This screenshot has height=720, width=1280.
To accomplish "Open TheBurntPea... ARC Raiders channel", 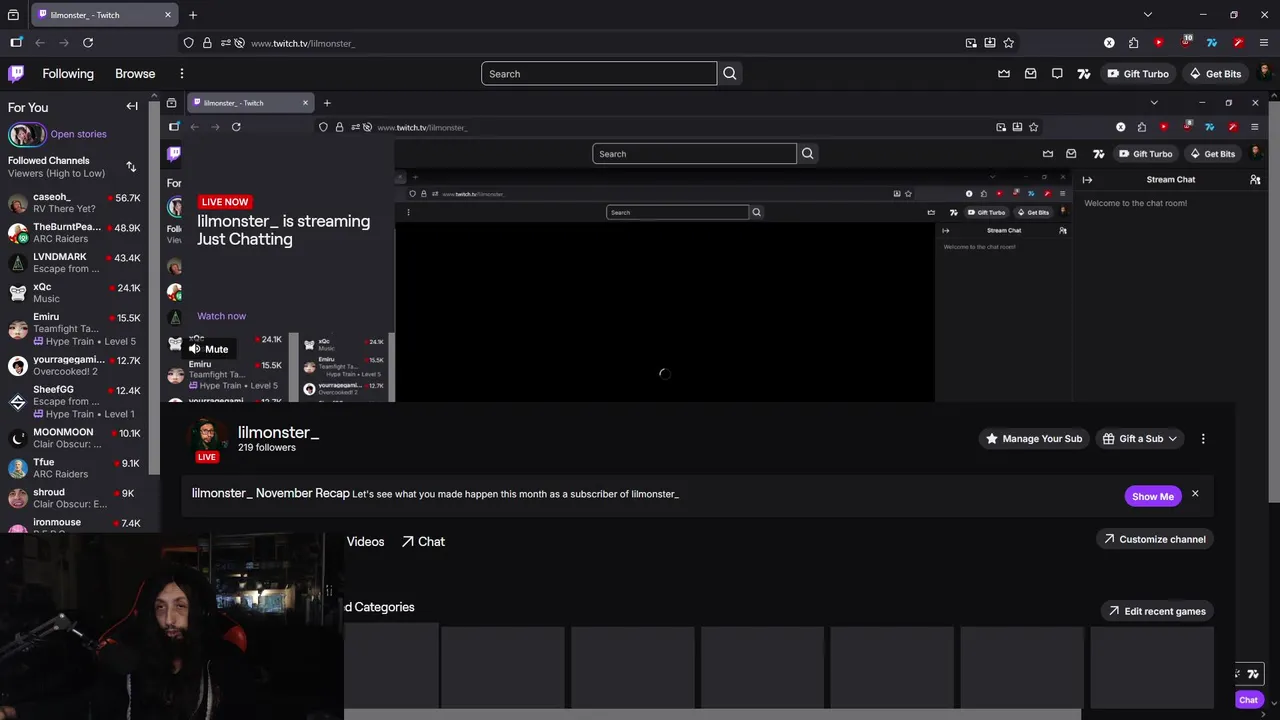I will 75,233.
